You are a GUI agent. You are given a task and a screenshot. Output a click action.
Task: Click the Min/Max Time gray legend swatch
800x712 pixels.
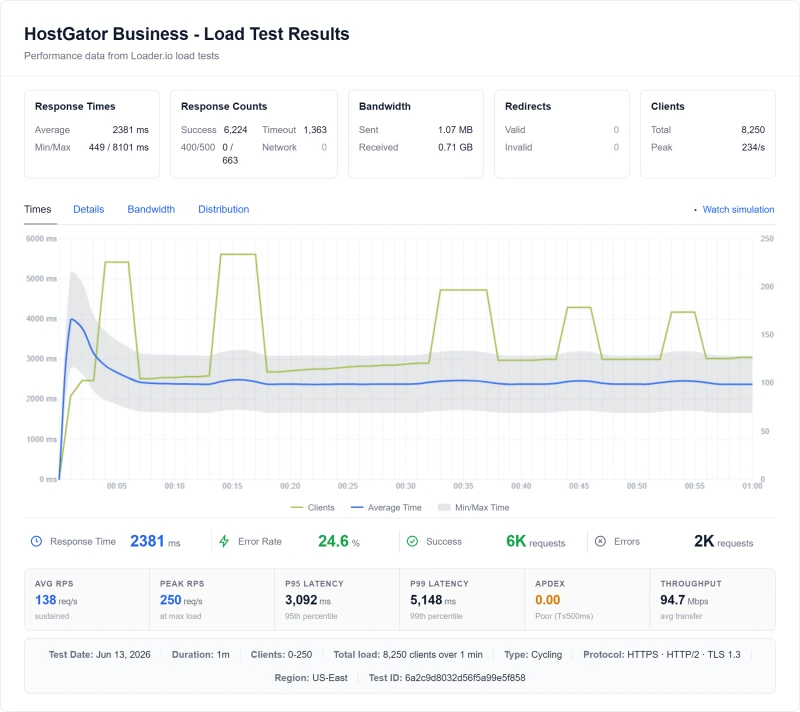pos(444,507)
